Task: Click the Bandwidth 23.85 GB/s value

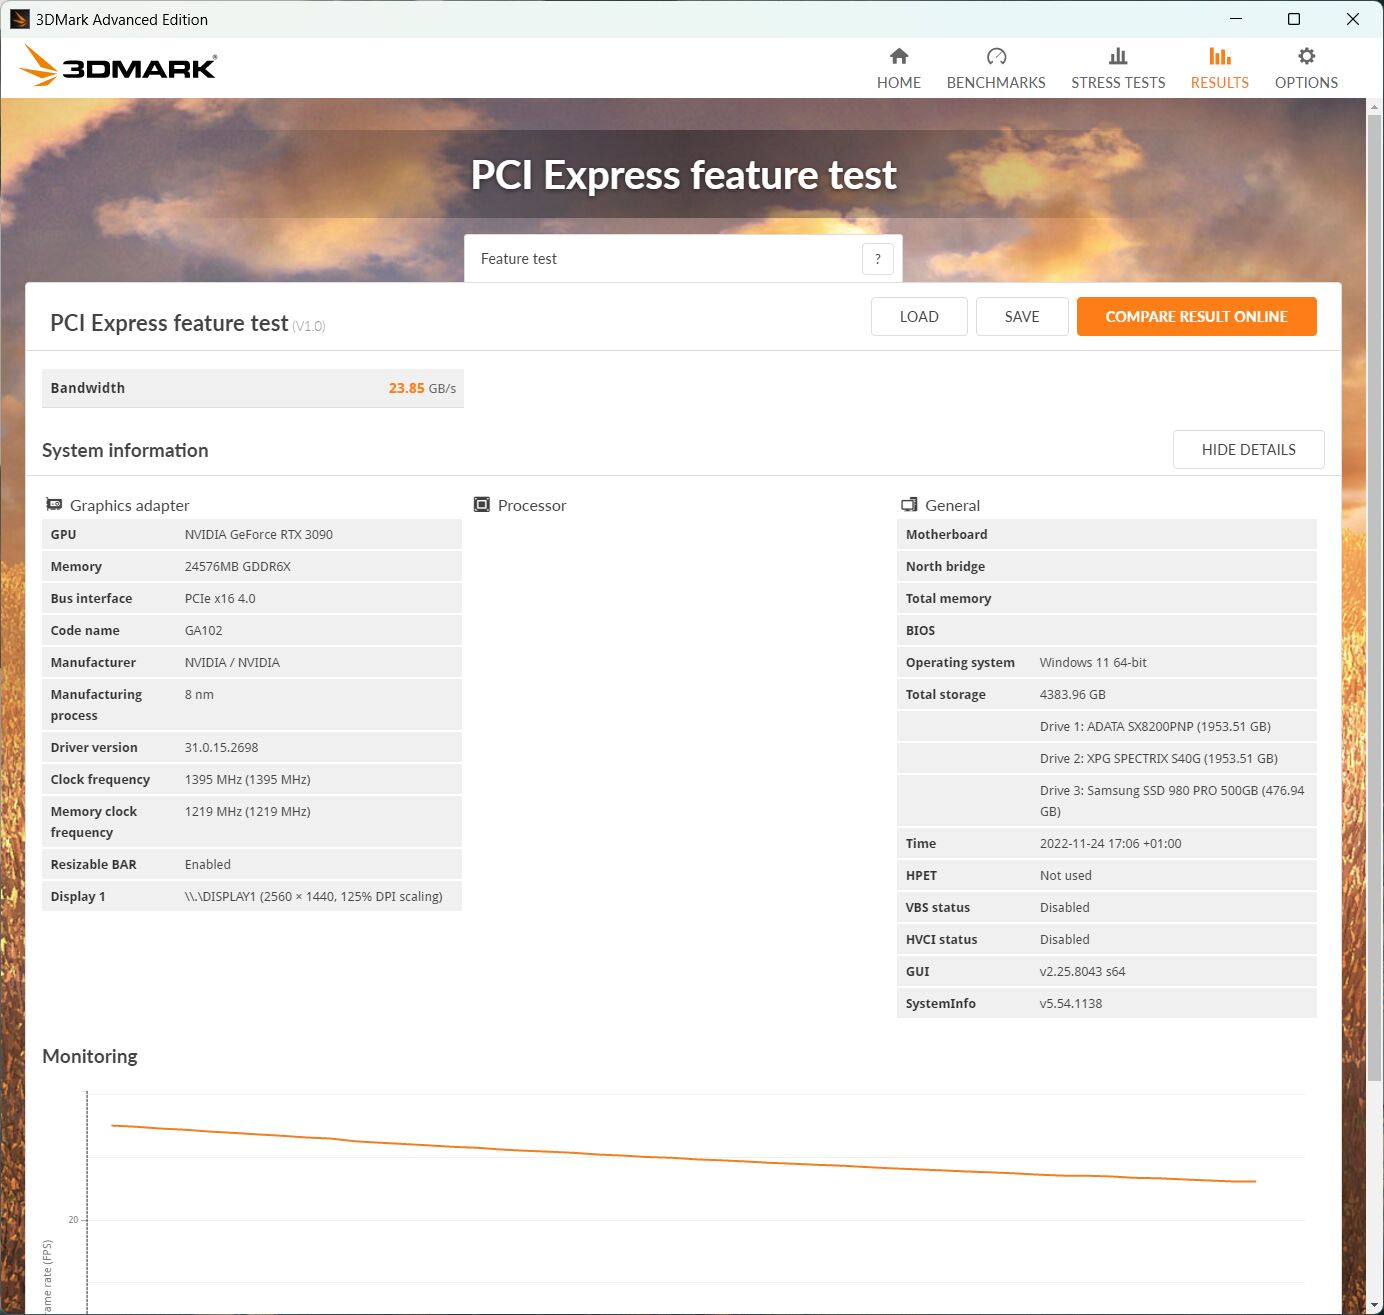Action: coord(422,388)
